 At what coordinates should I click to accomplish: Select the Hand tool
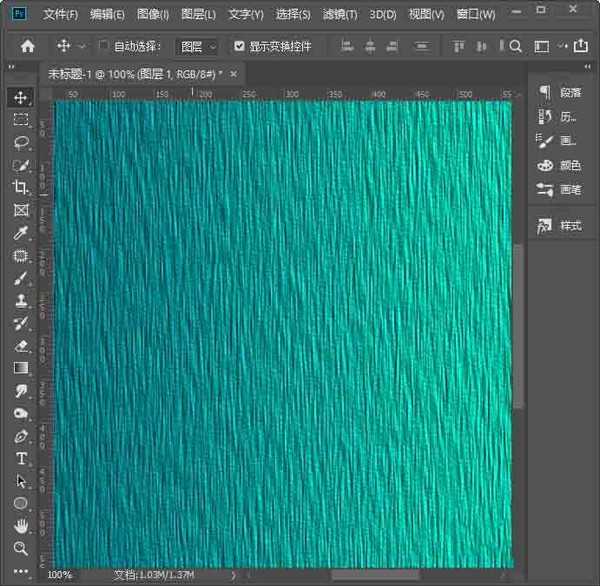coord(21,525)
